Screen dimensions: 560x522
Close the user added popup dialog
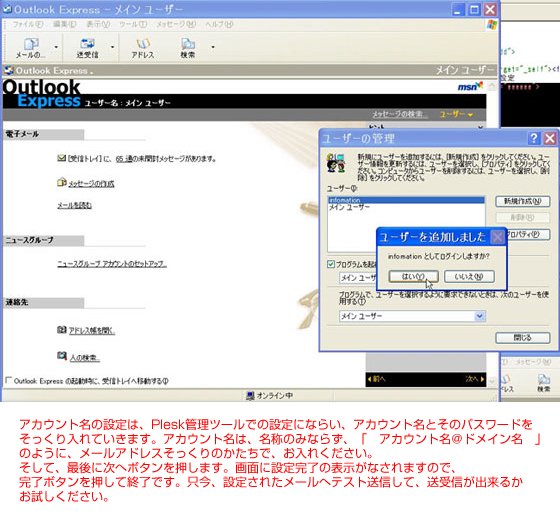click(497, 237)
